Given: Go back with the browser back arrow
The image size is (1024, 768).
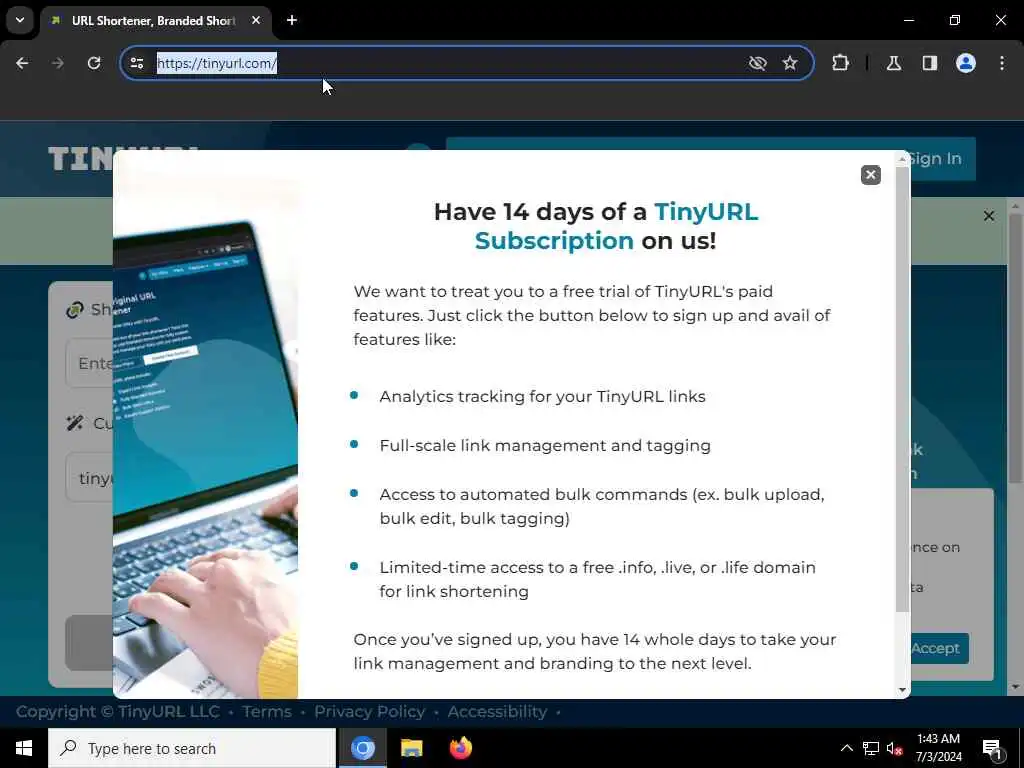Looking at the screenshot, I should click(x=22, y=63).
